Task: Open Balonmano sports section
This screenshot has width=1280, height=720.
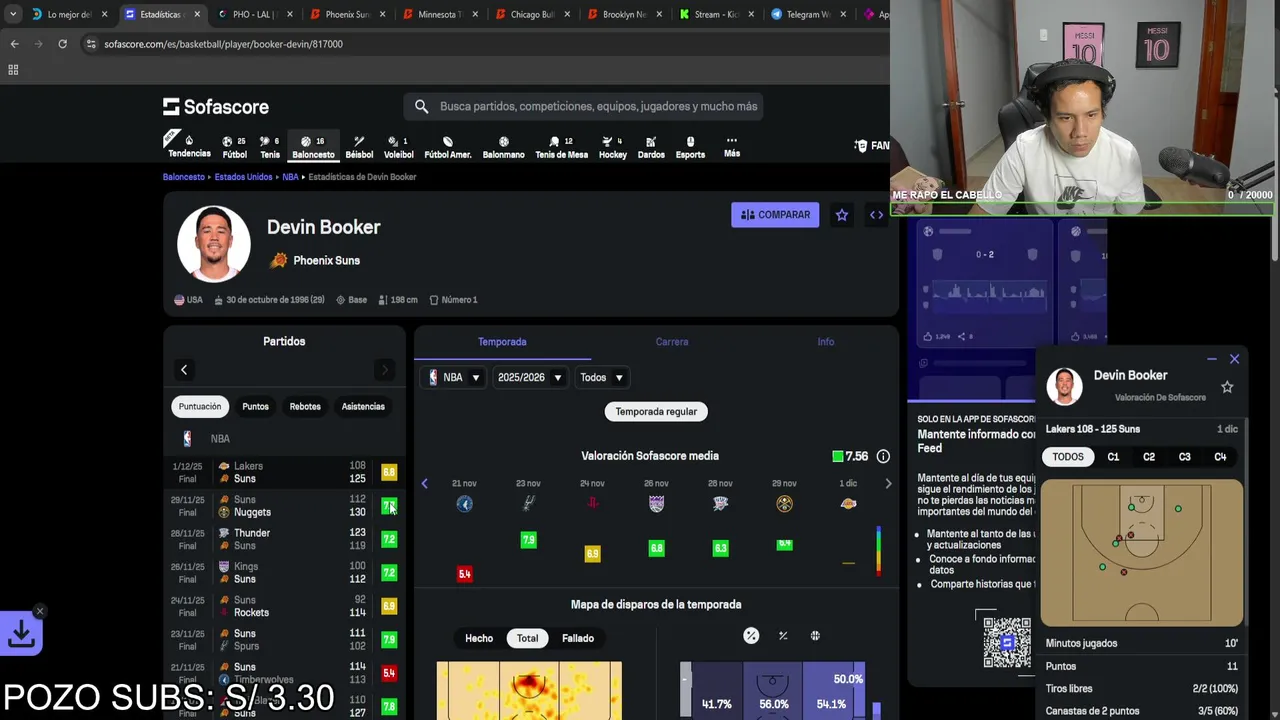Action: [503, 147]
